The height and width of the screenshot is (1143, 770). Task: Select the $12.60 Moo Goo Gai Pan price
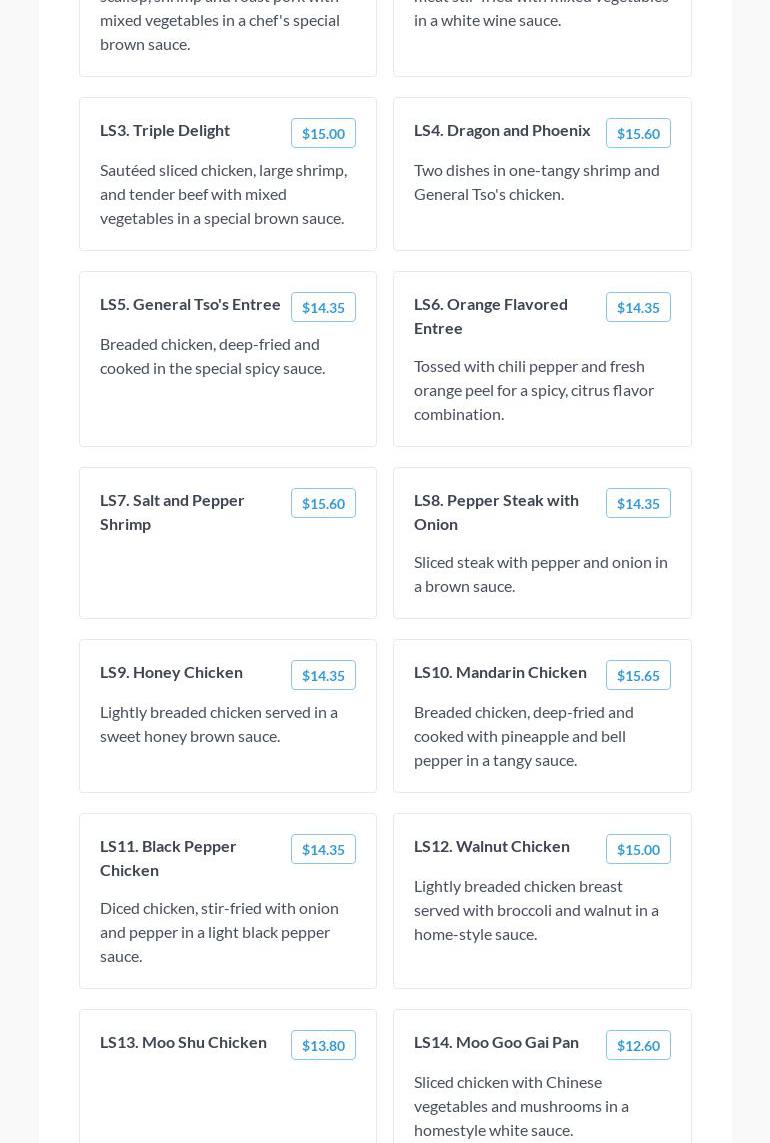pyautogui.click(x=638, y=1045)
